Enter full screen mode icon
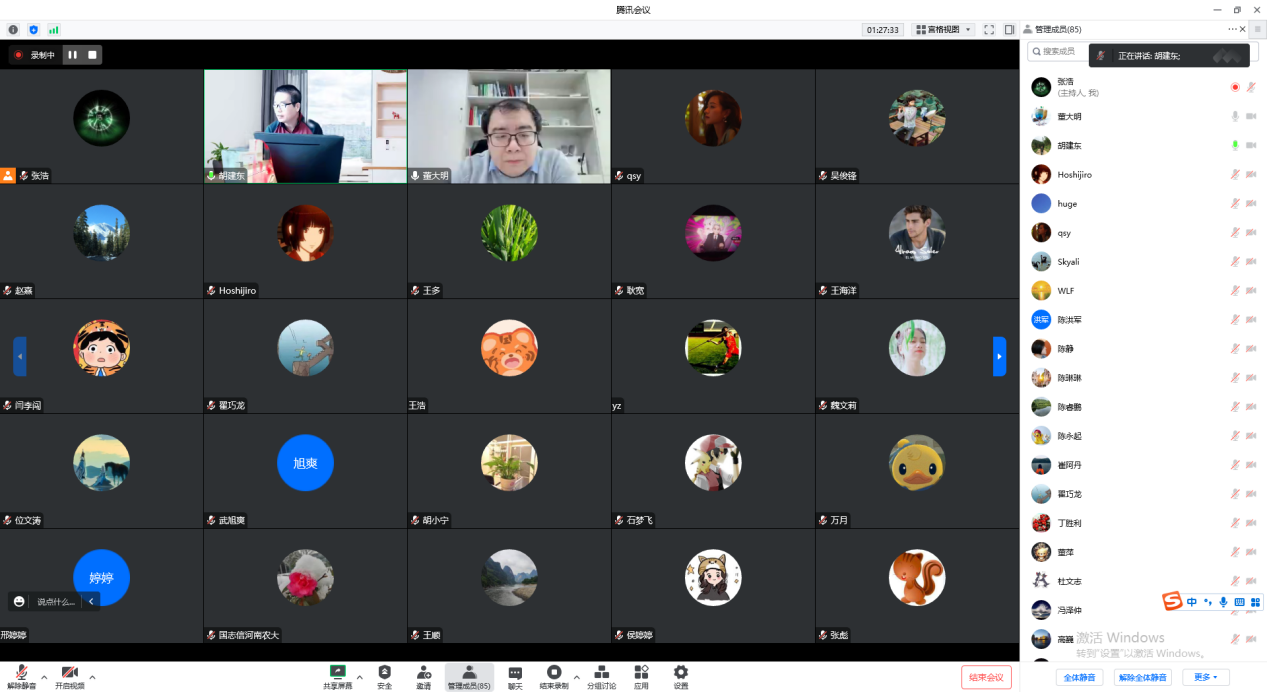This screenshot has width=1268, height=693. [x=989, y=30]
